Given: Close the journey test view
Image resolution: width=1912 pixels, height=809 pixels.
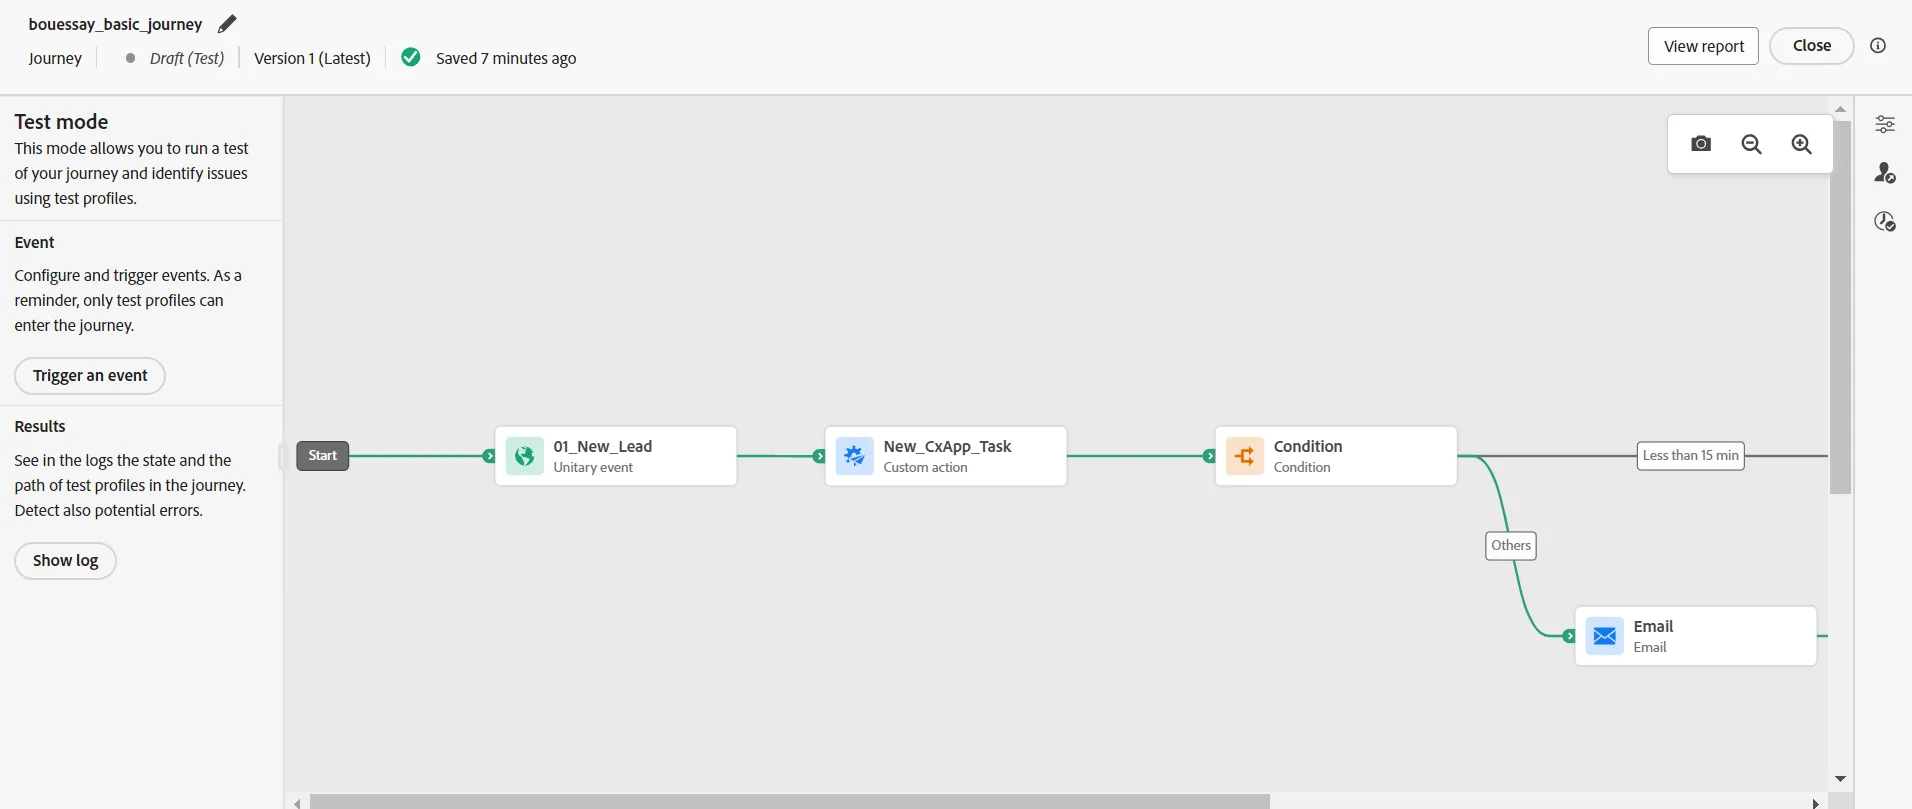Looking at the screenshot, I should pos(1811,46).
